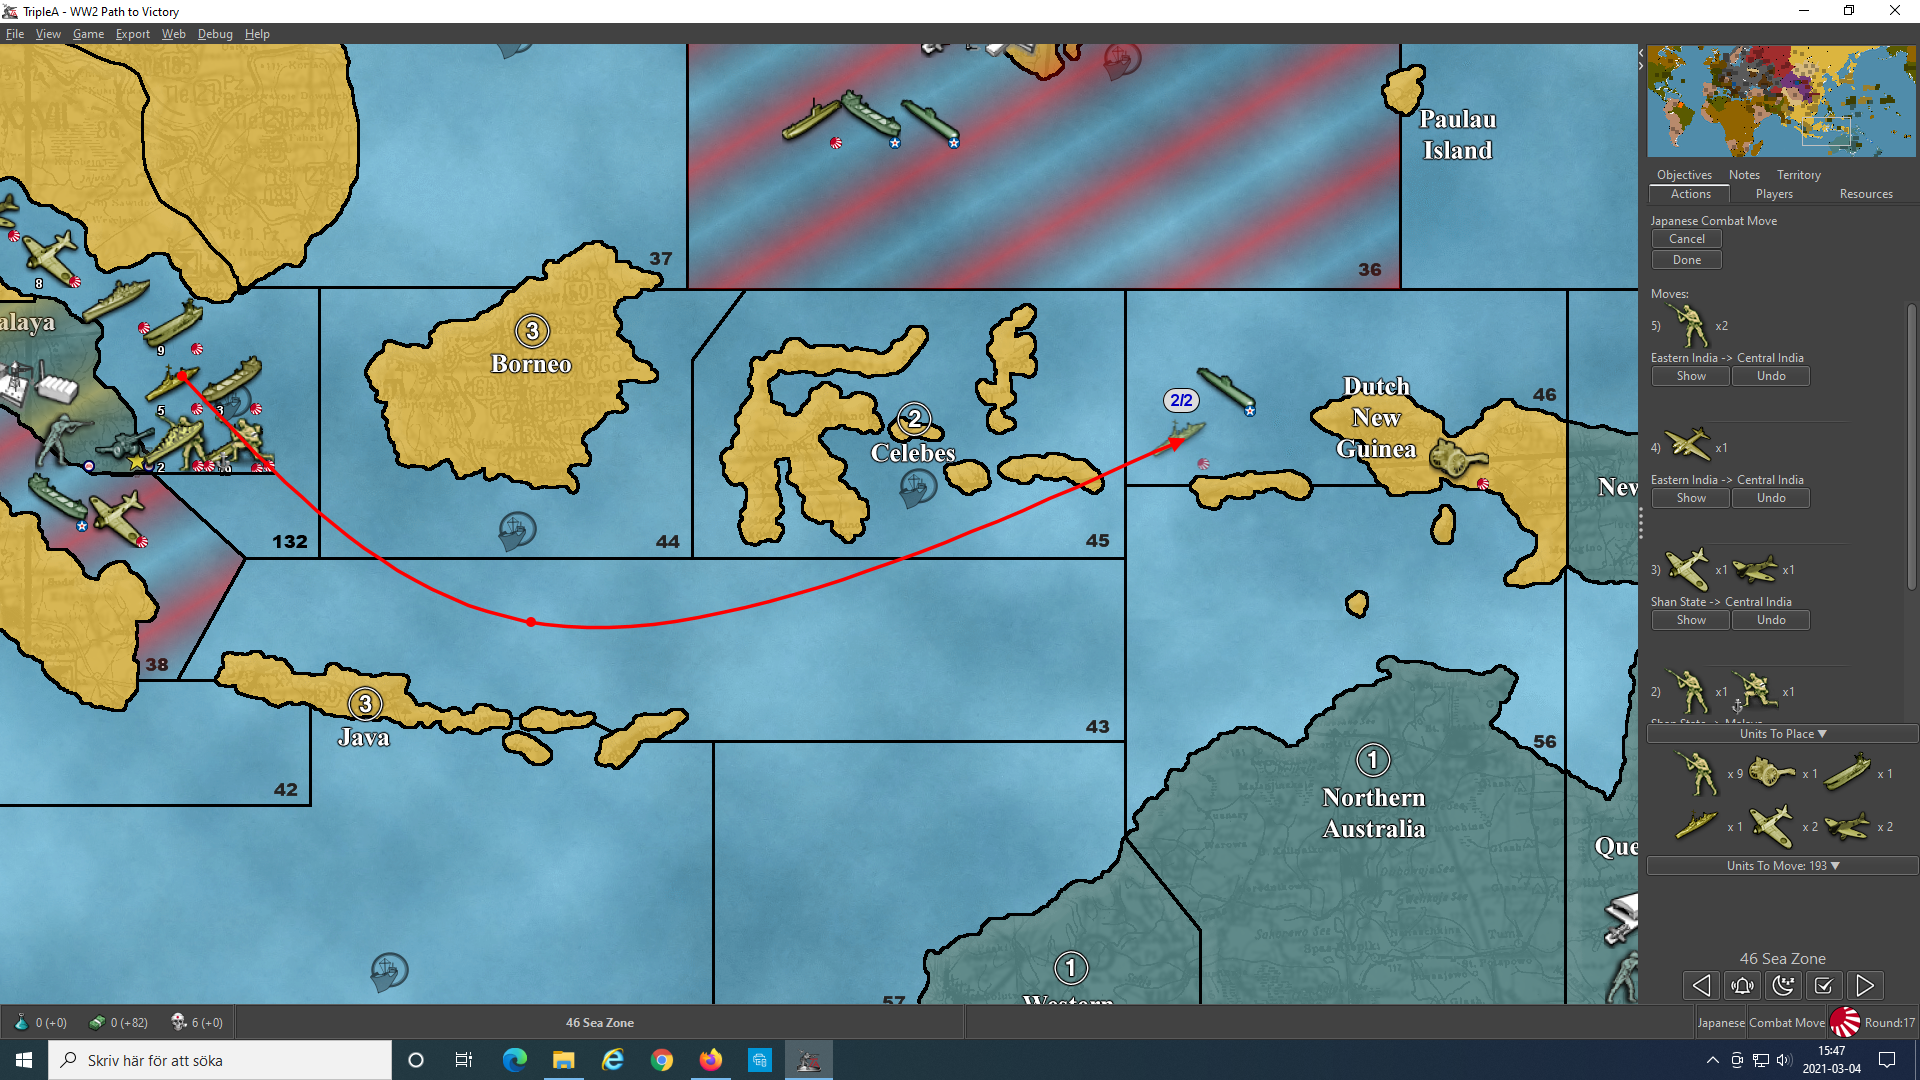The height and width of the screenshot is (1080, 1920).
Task: Undo move 5 infantry to Central India
Action: tap(1771, 376)
